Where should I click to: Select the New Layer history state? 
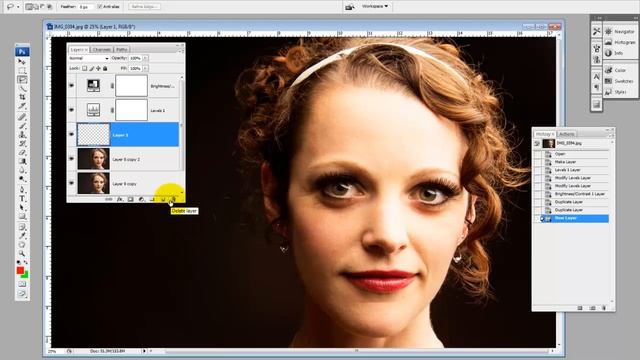click(x=576, y=218)
